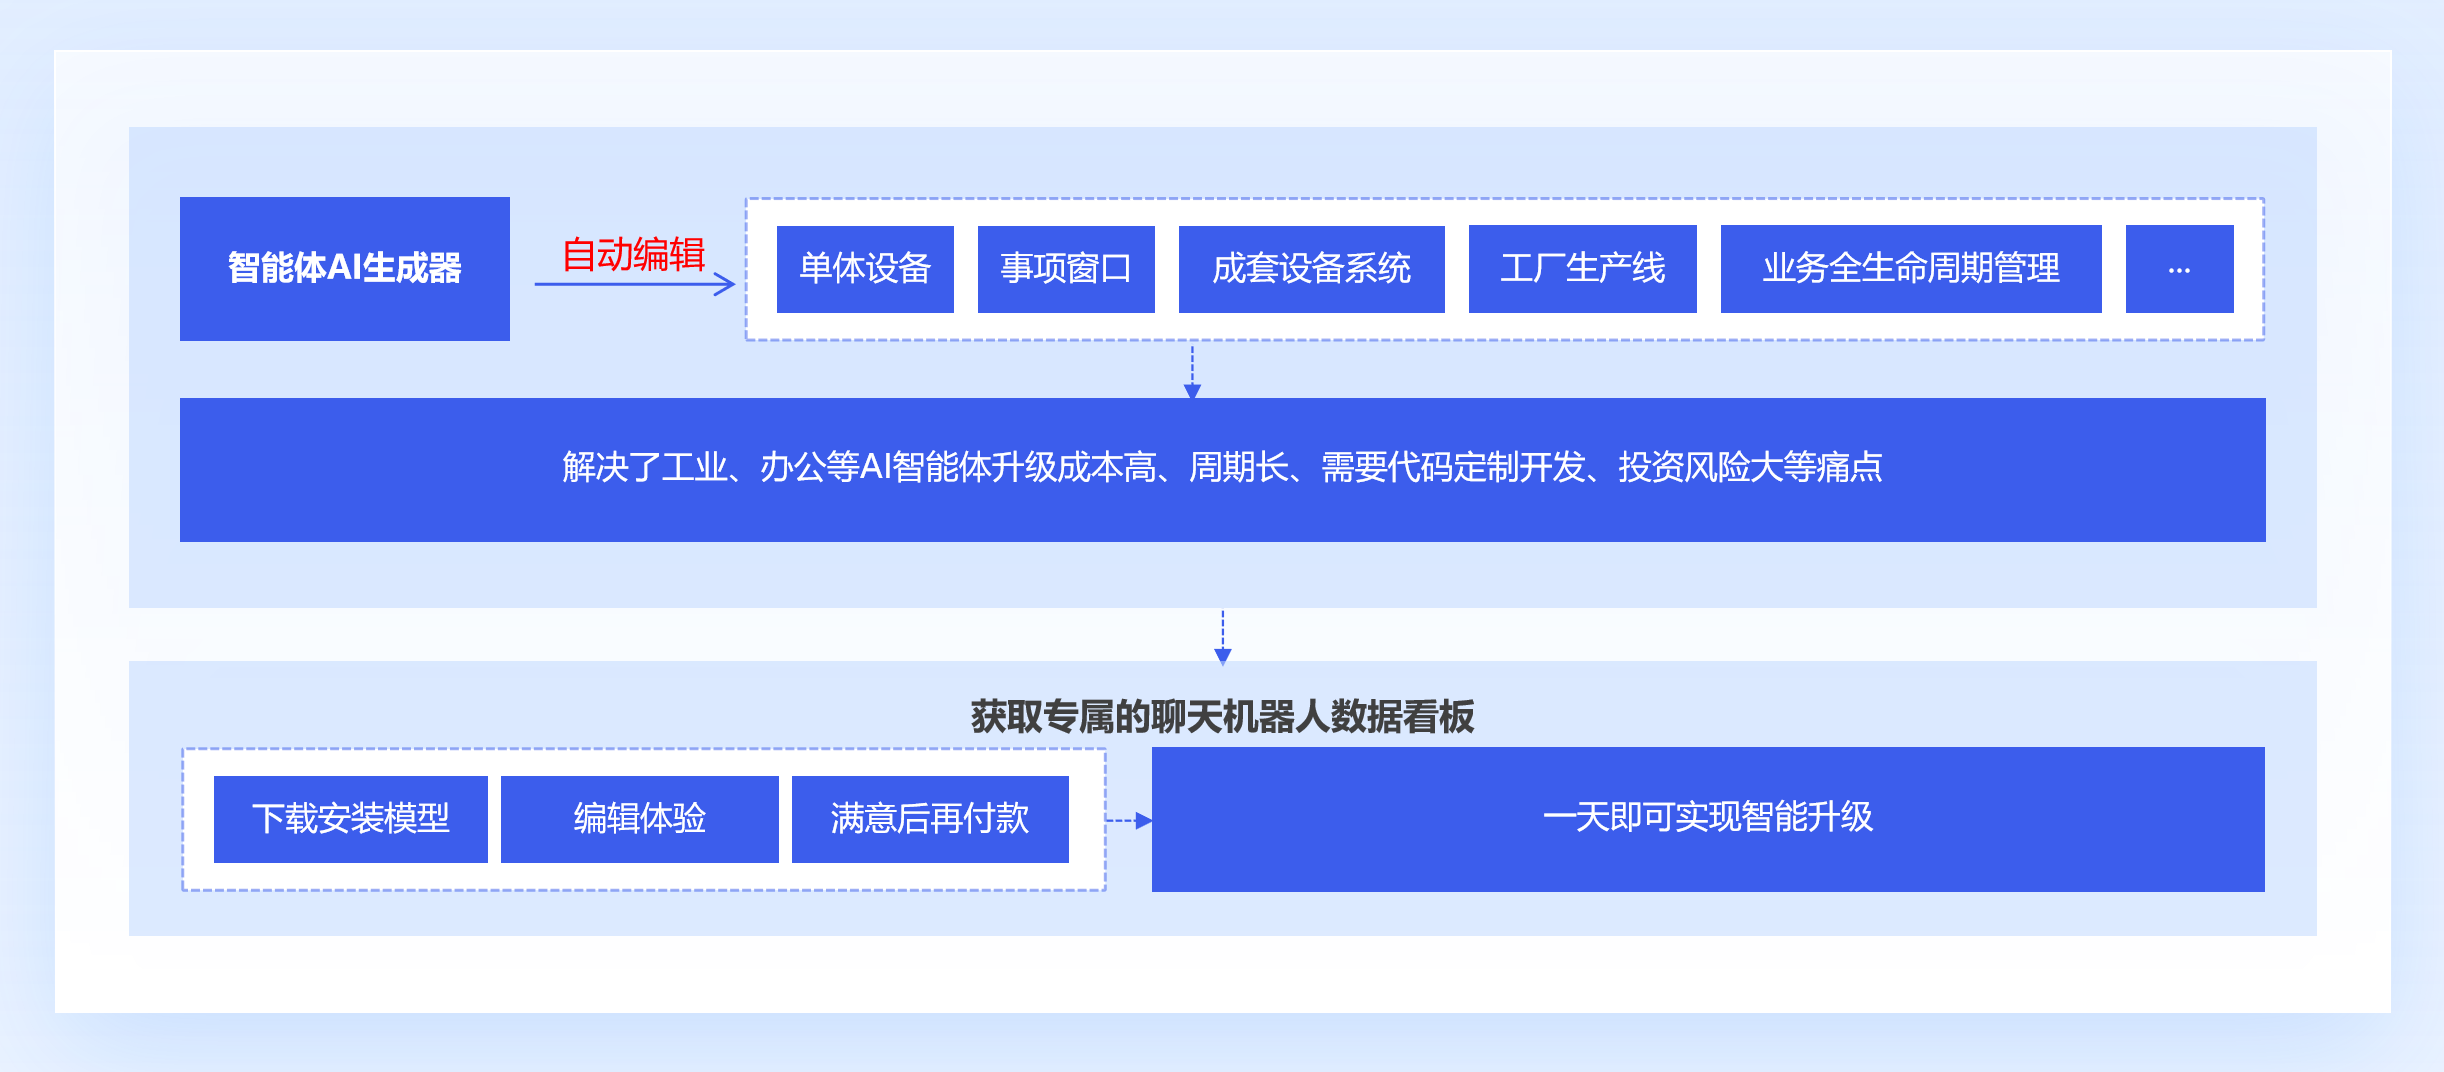Select the 编辑体验 step
The width and height of the screenshot is (2444, 1072).
click(x=639, y=818)
